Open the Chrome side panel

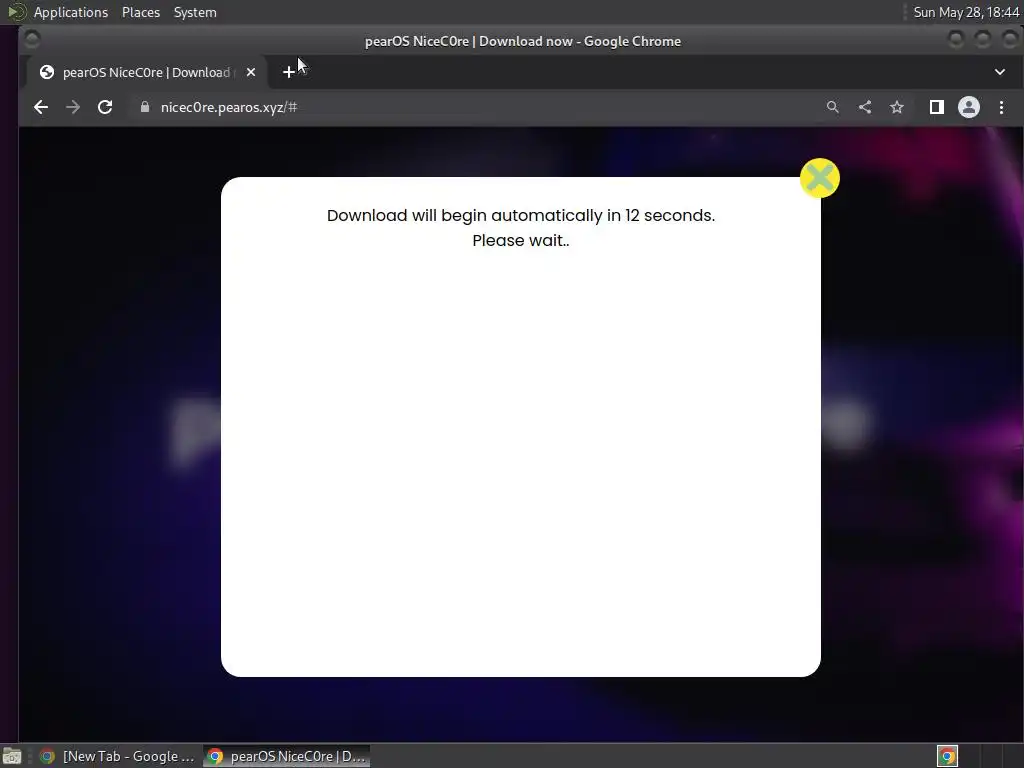[x=936, y=107]
